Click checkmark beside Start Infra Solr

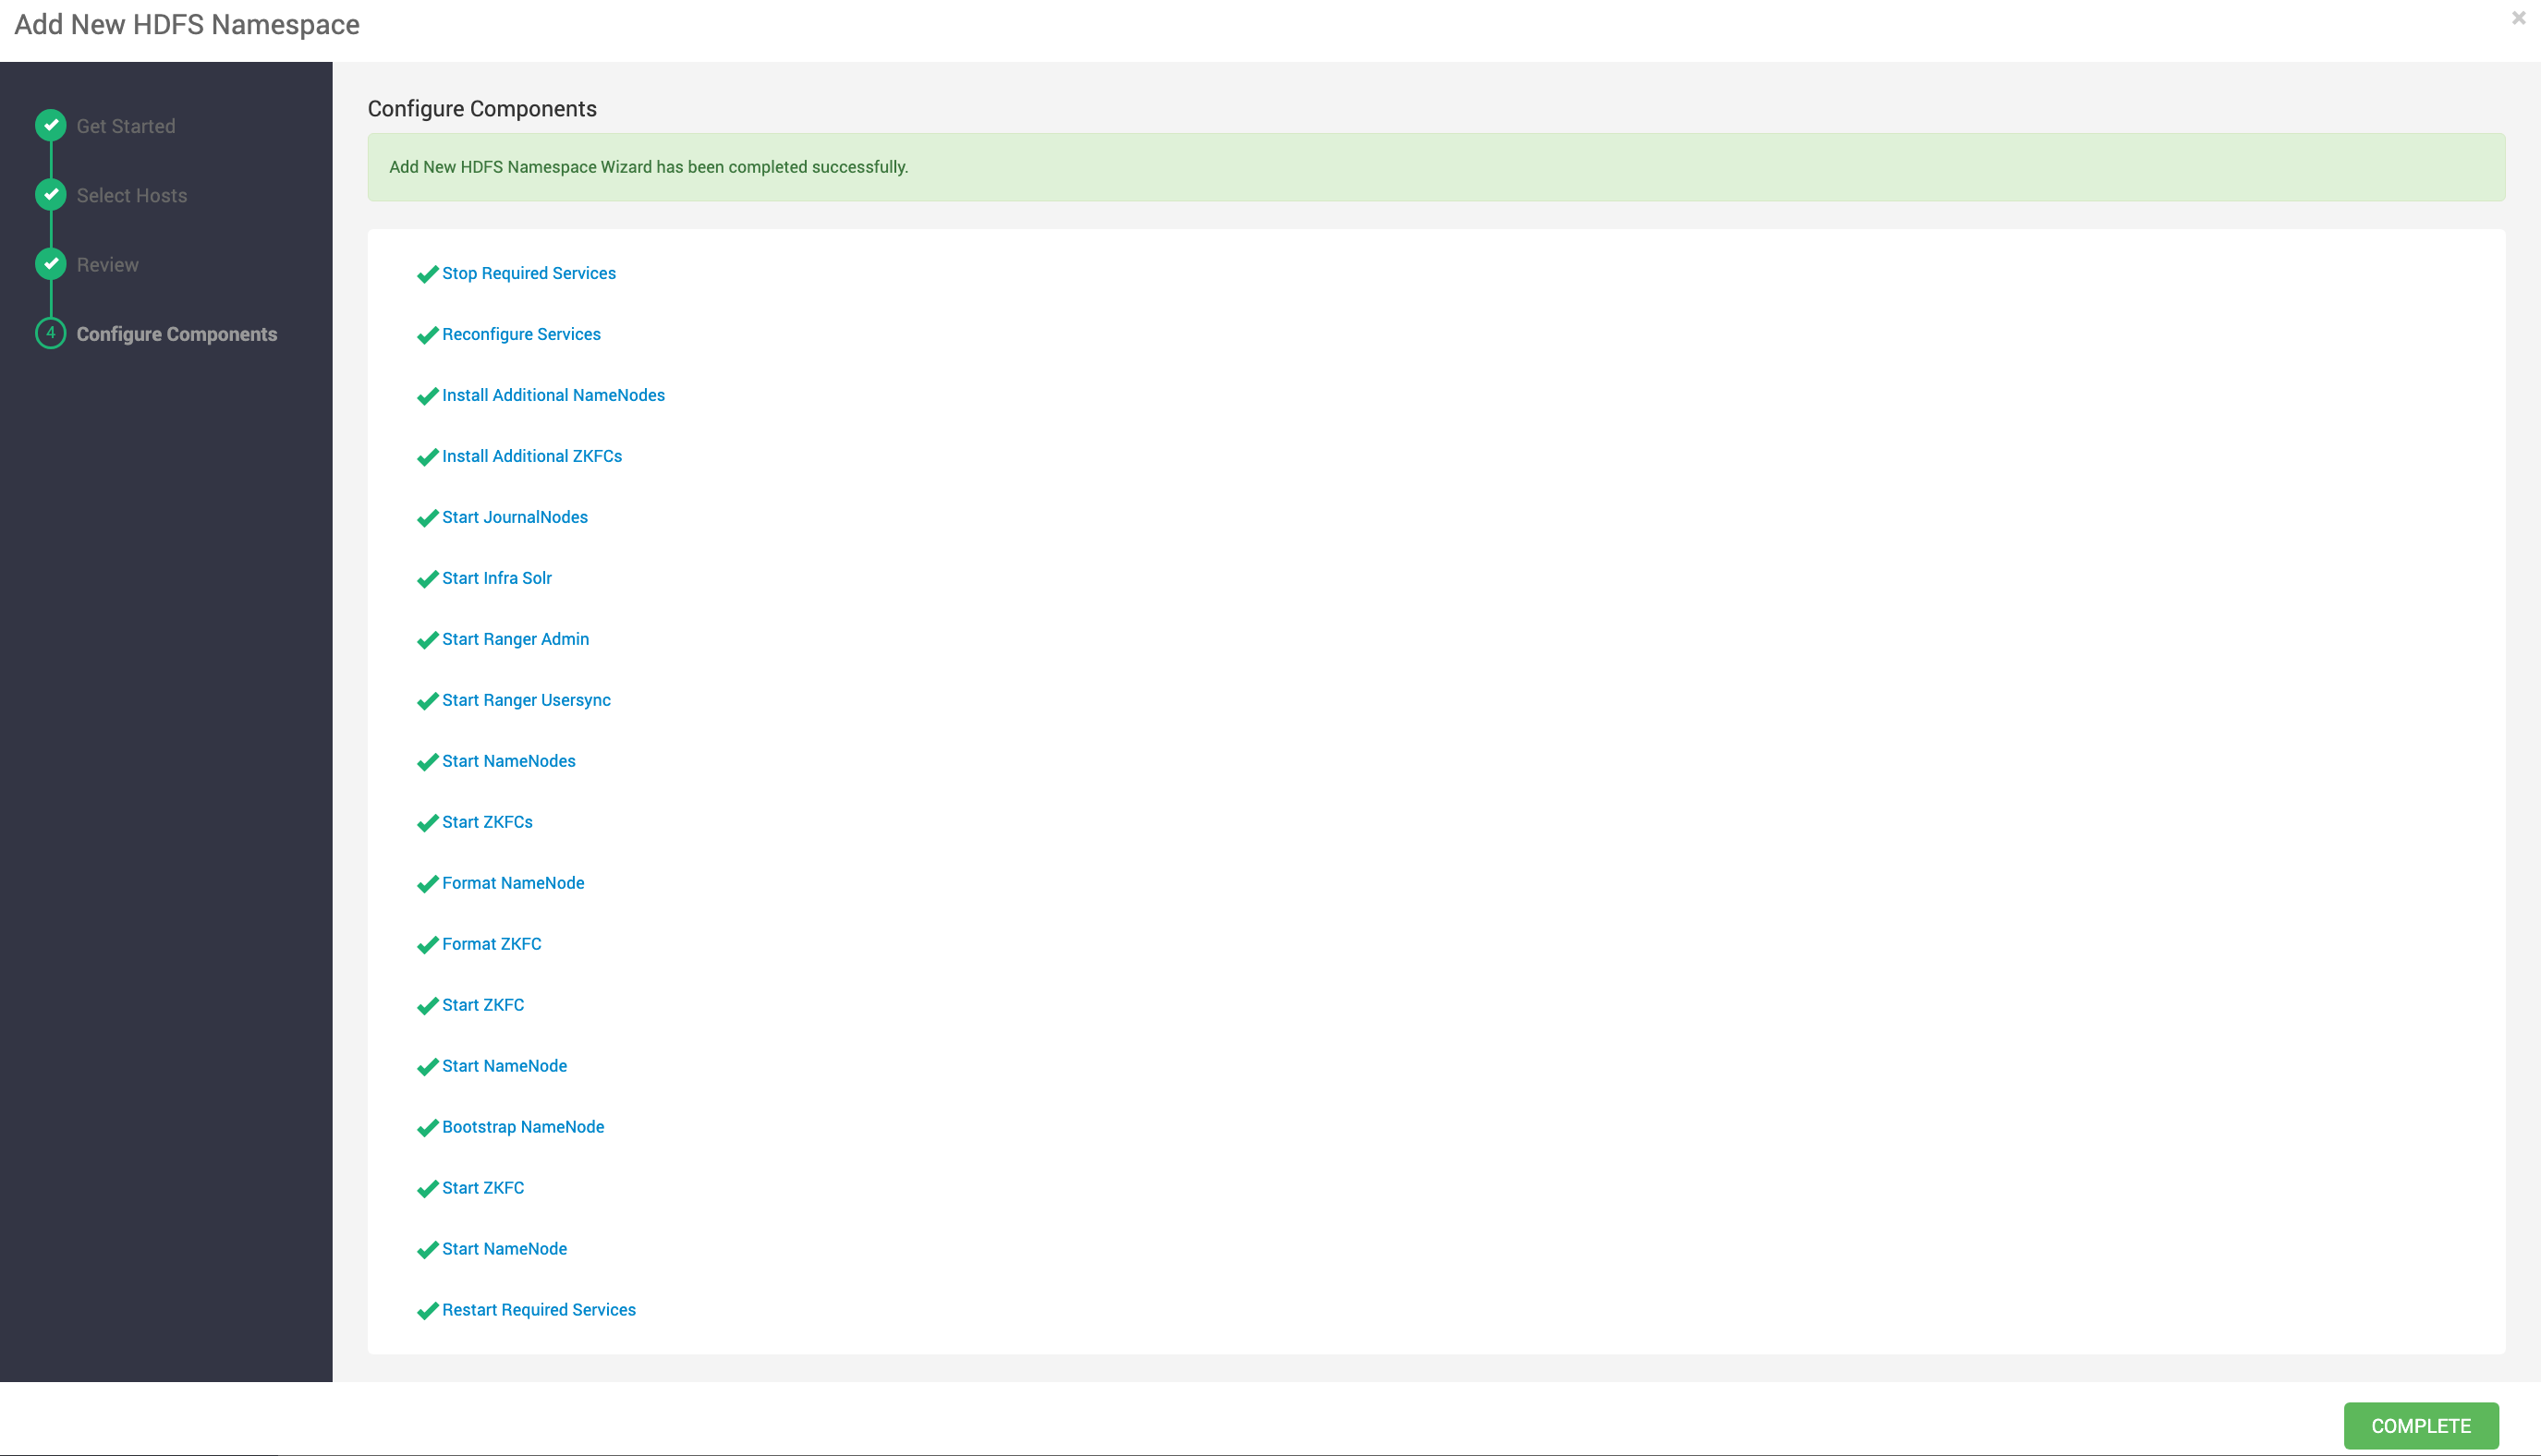428,579
